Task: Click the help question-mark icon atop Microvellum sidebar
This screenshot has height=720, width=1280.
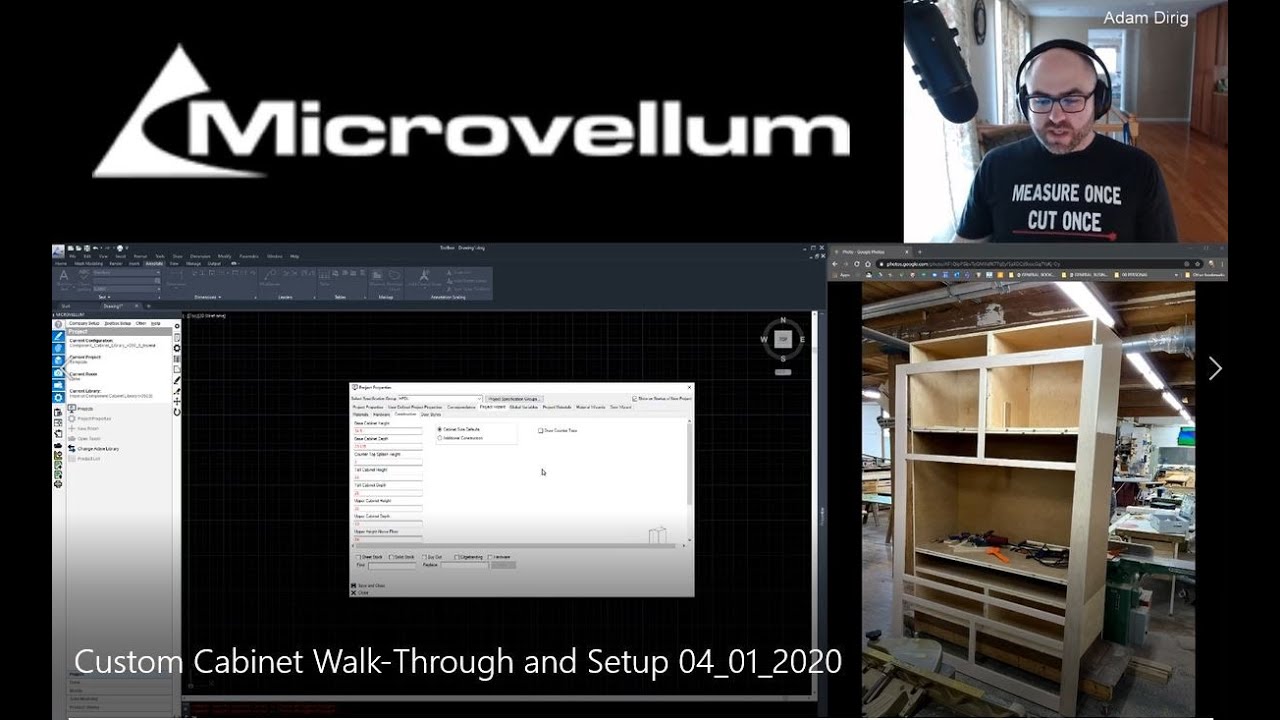Action: click(x=58, y=324)
